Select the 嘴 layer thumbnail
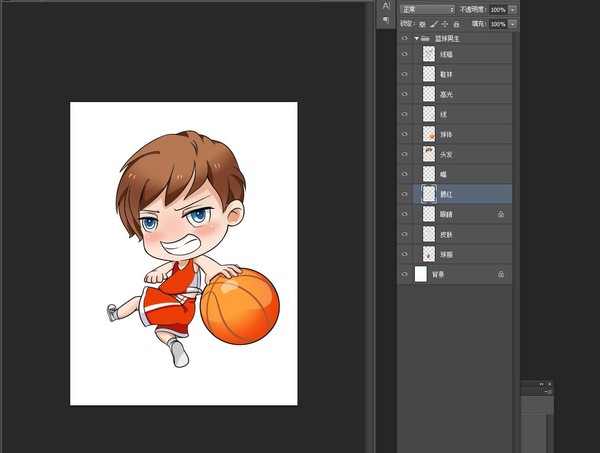 click(x=429, y=174)
